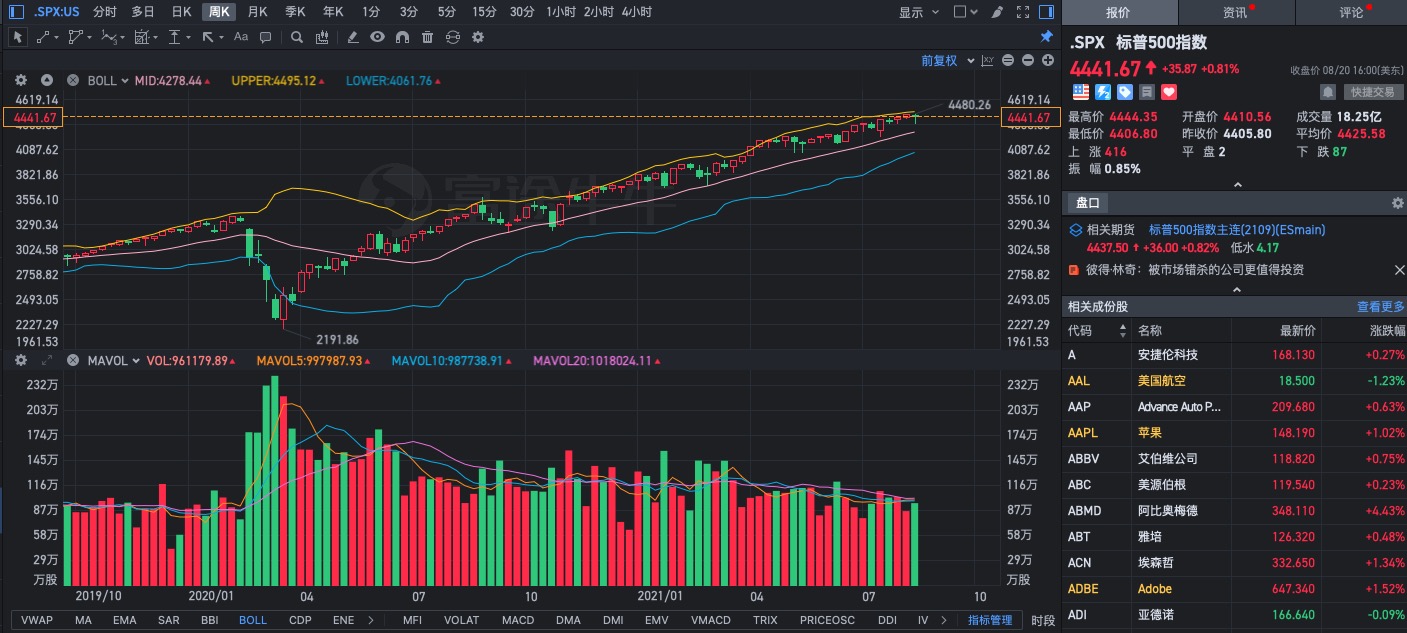Open the 显示 display dropdown

918,12
